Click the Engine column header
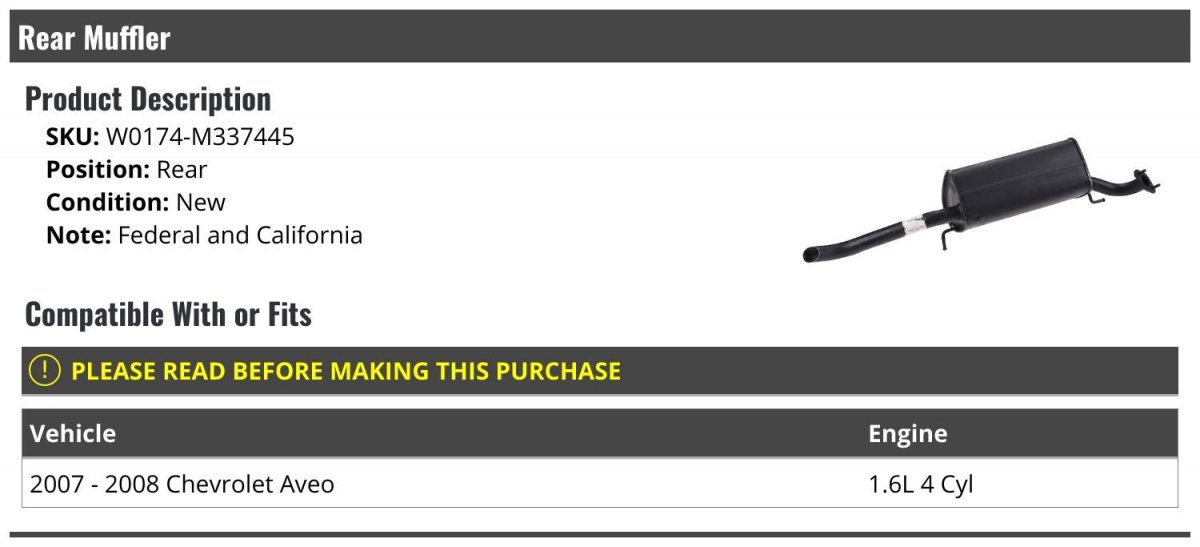The height and width of the screenshot is (547, 1200). pyautogui.click(x=907, y=434)
